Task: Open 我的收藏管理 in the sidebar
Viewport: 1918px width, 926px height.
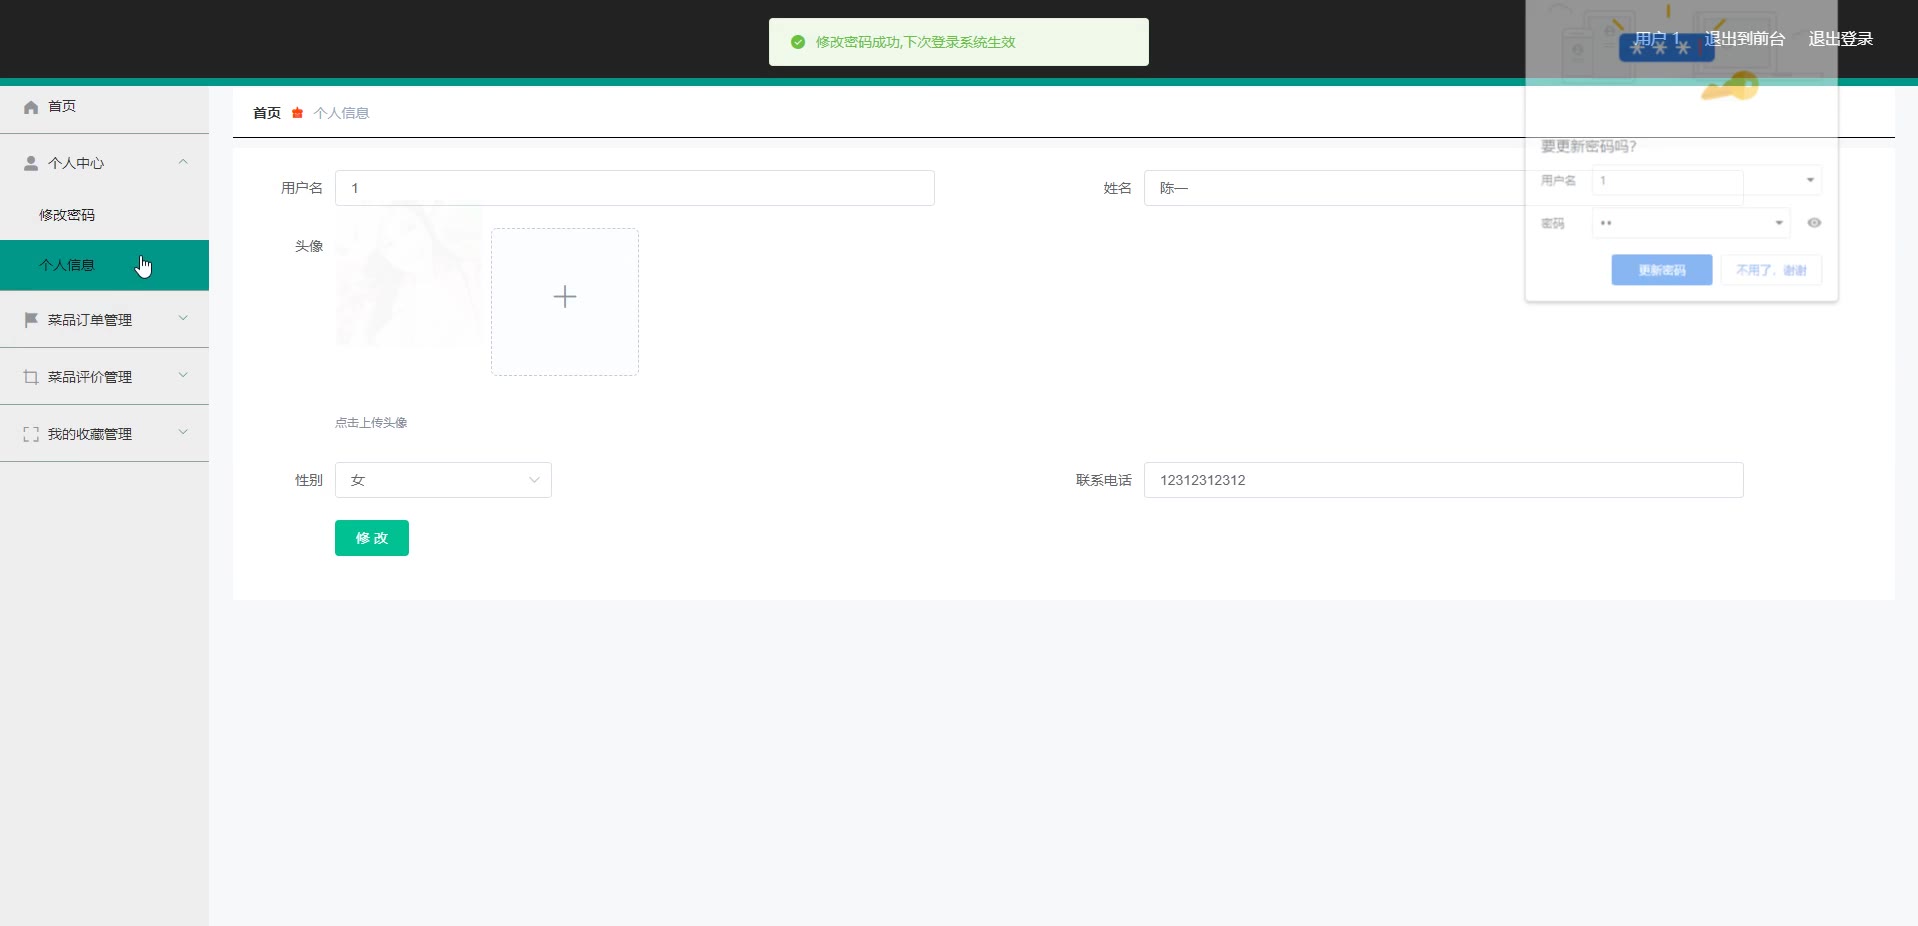Action: tap(104, 434)
